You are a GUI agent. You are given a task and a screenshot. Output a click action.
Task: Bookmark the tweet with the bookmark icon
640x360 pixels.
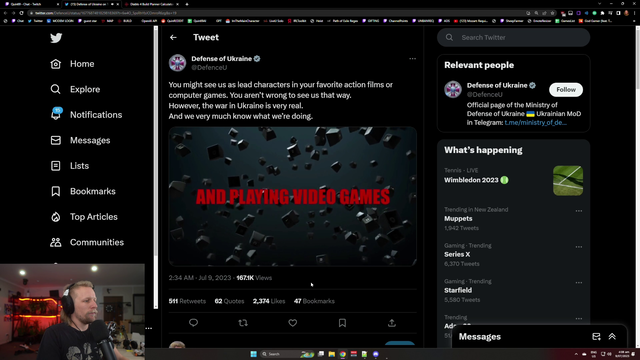342,323
